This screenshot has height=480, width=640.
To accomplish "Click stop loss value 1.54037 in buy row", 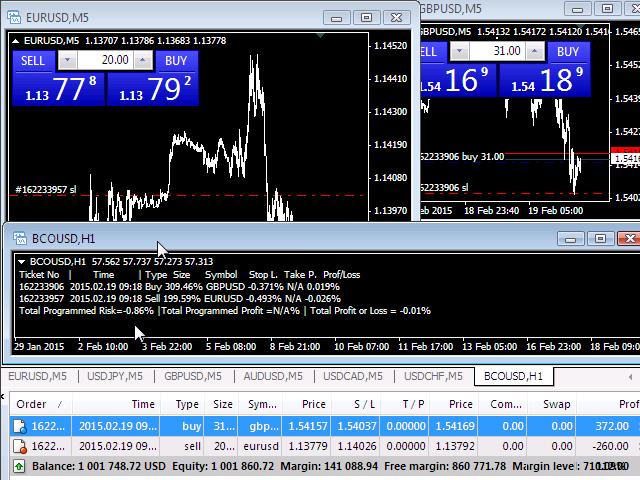I will 356,426.
